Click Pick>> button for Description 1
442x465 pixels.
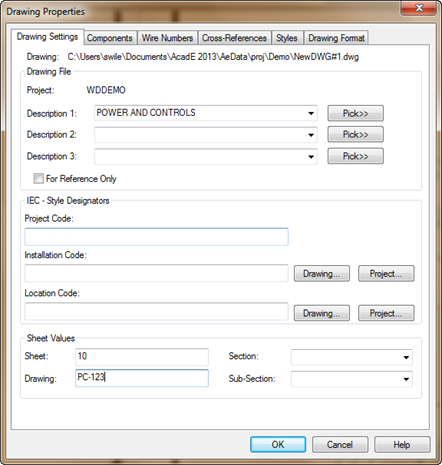(355, 113)
